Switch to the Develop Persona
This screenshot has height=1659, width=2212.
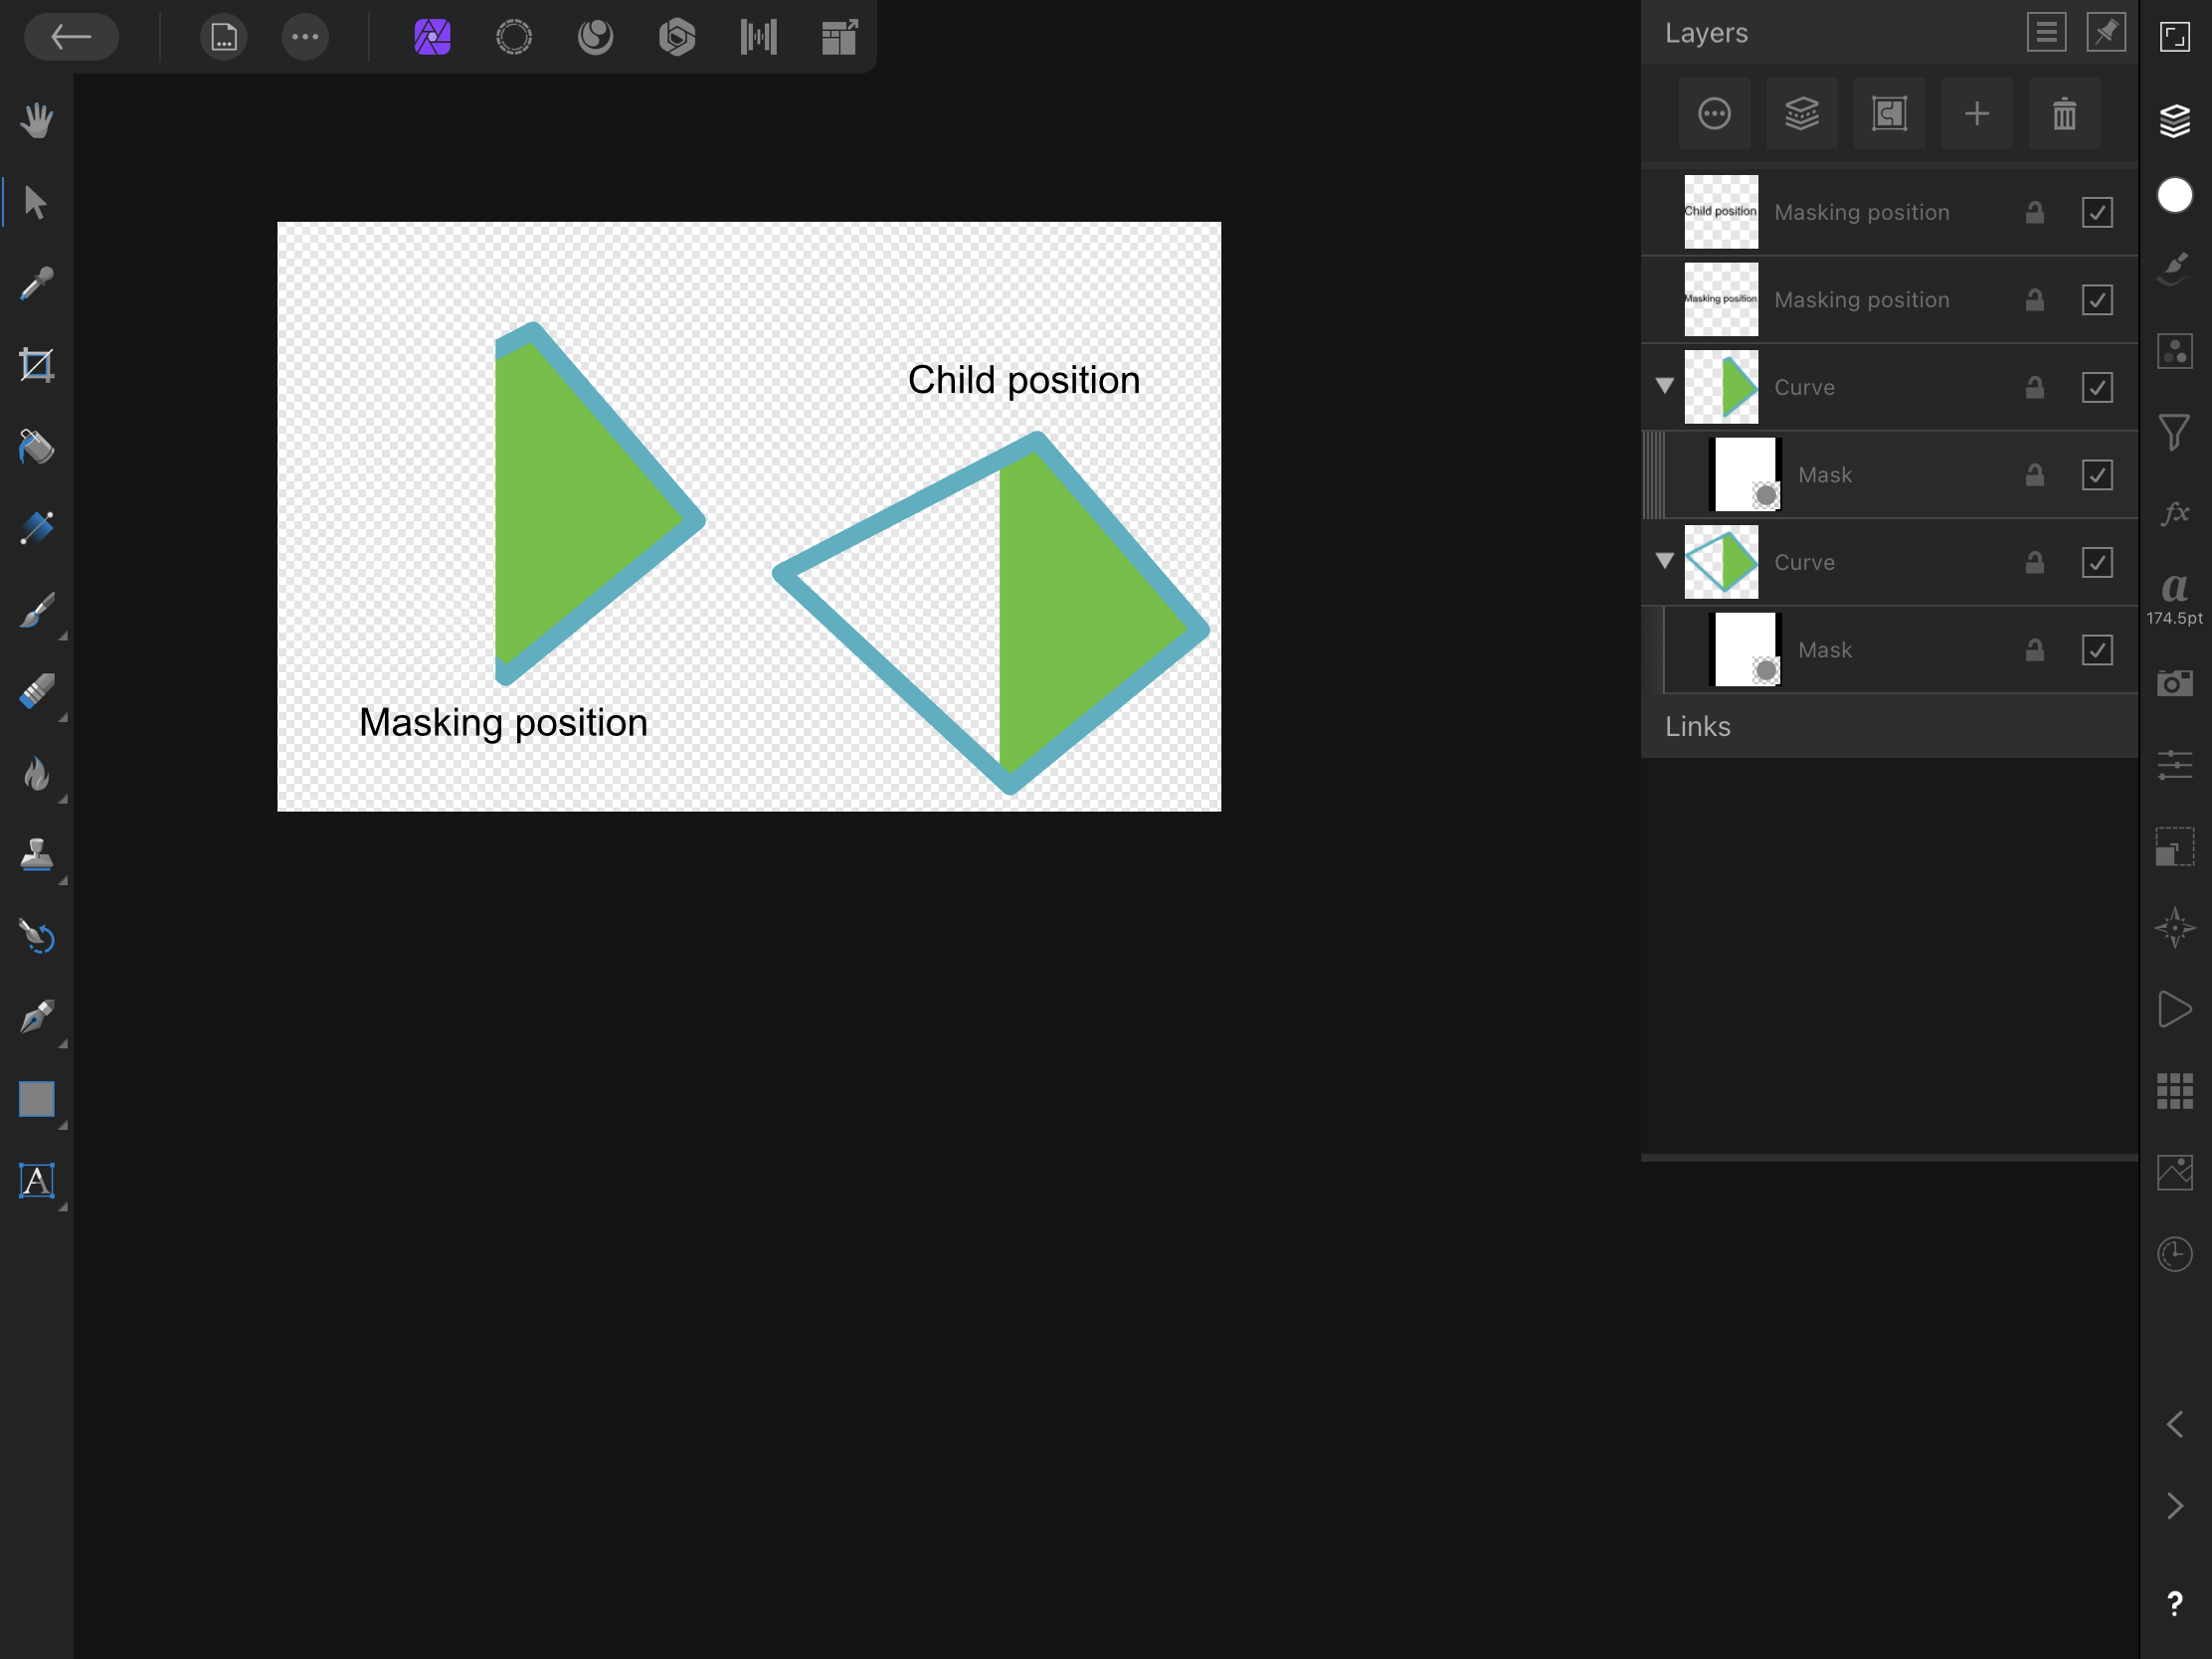[677, 38]
